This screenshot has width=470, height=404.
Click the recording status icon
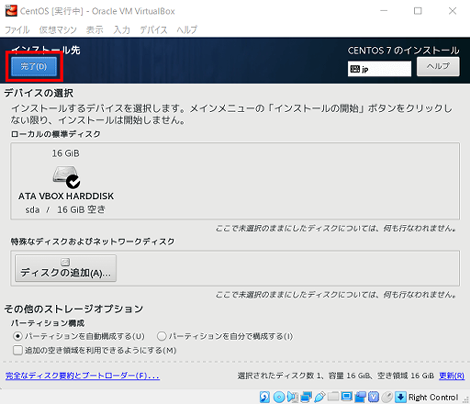pos(360,397)
